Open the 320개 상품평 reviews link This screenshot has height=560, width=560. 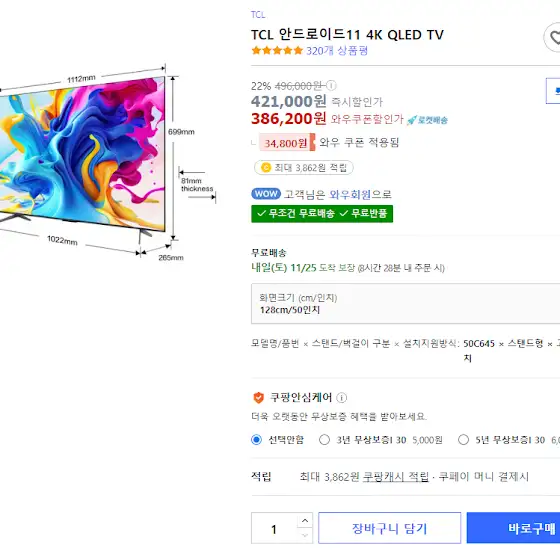pyautogui.click(x=337, y=50)
